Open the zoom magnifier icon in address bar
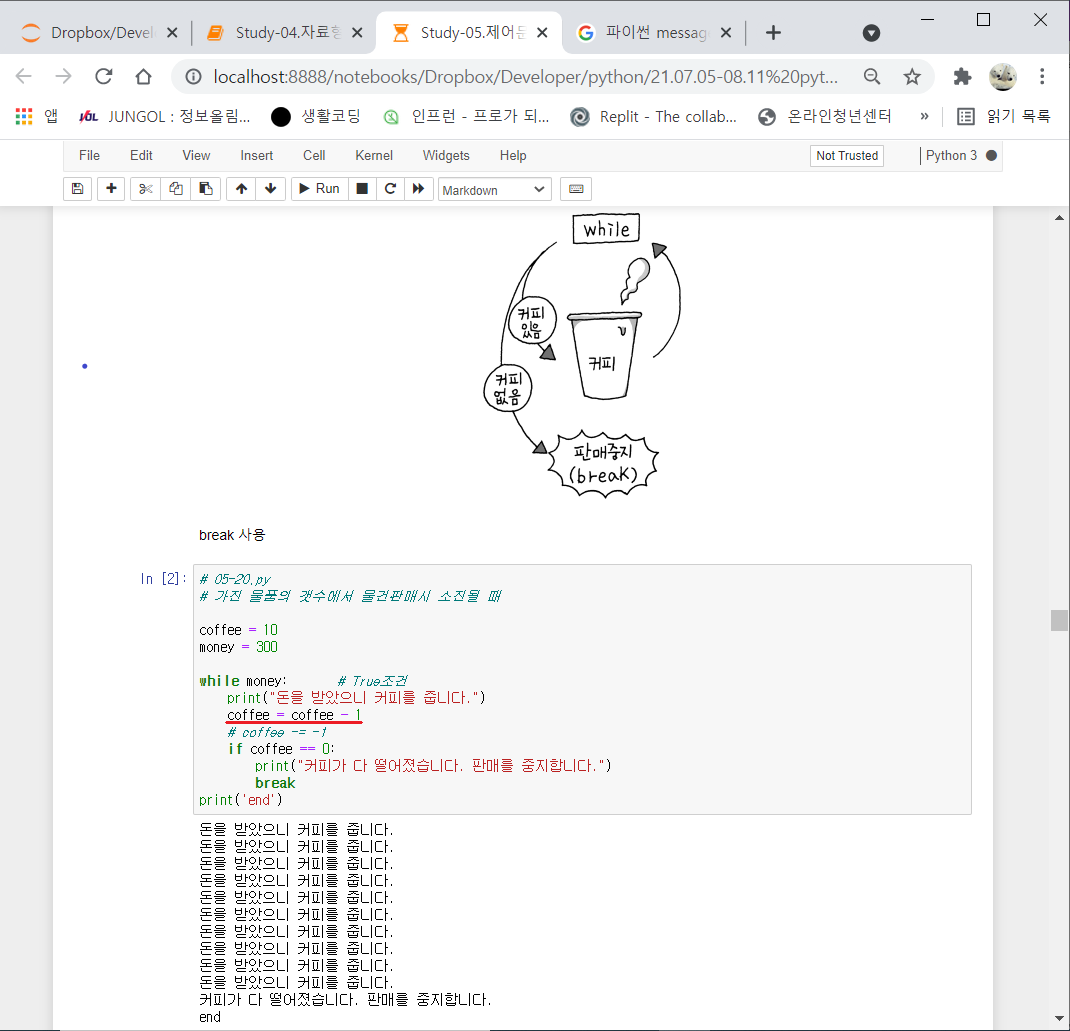1070x1031 pixels. (x=871, y=76)
